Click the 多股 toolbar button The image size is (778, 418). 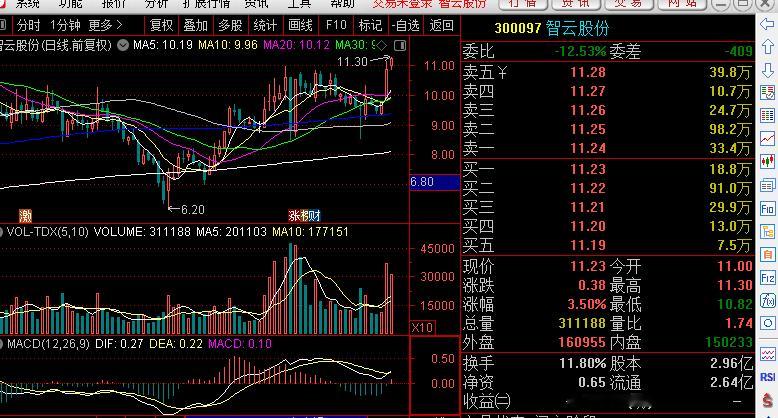click(x=230, y=25)
